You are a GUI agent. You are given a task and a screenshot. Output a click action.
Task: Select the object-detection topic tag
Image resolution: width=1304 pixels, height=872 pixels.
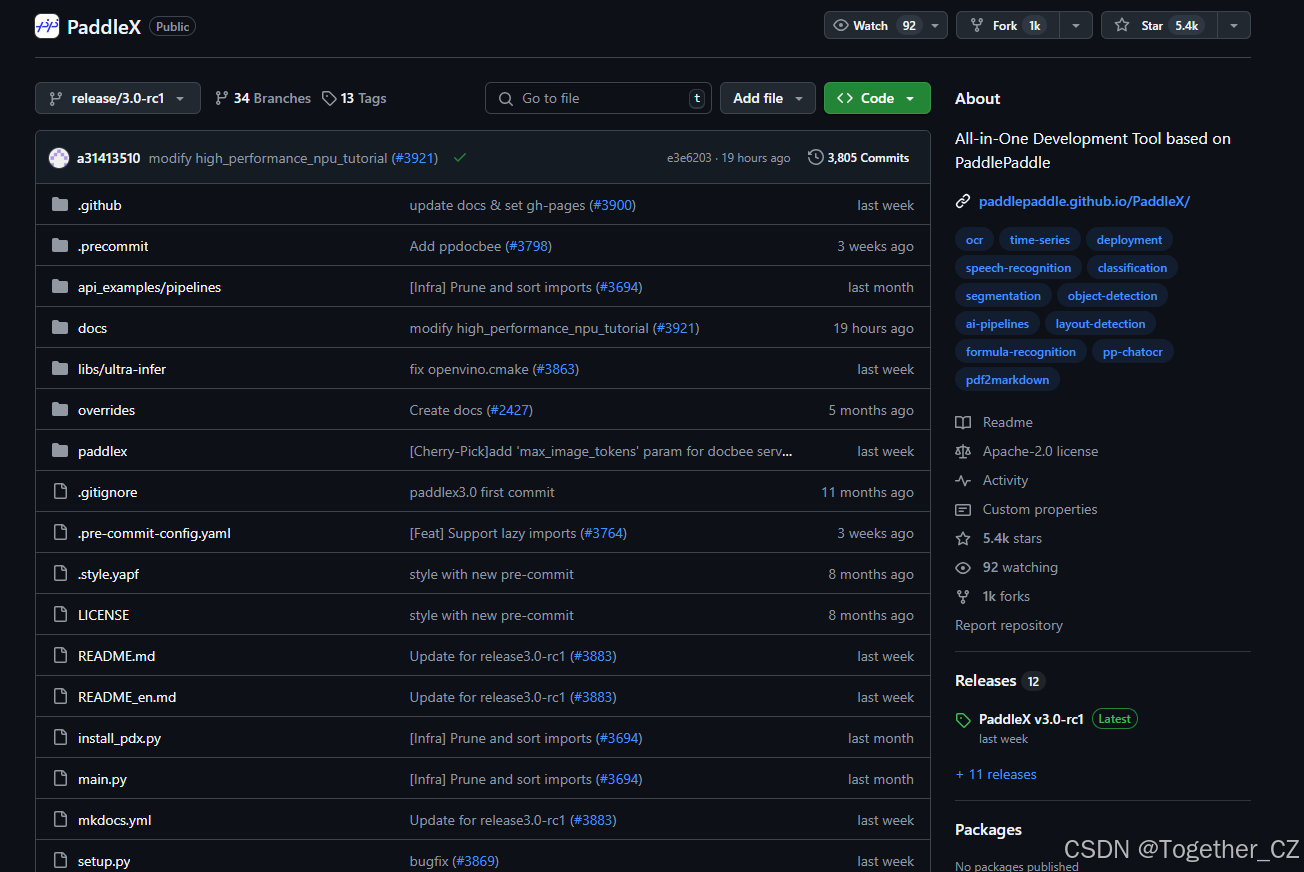click(x=1112, y=296)
